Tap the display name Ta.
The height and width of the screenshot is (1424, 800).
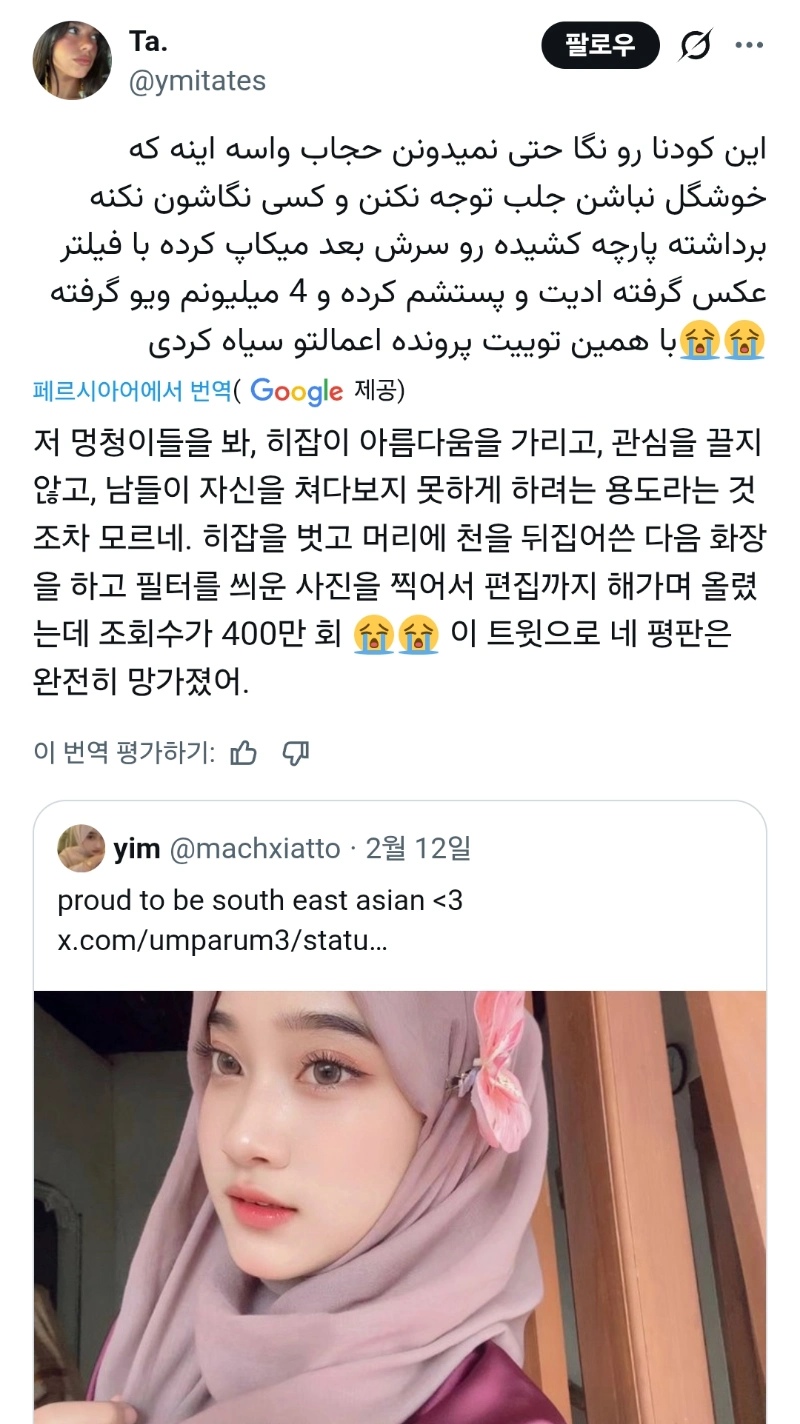click(148, 41)
